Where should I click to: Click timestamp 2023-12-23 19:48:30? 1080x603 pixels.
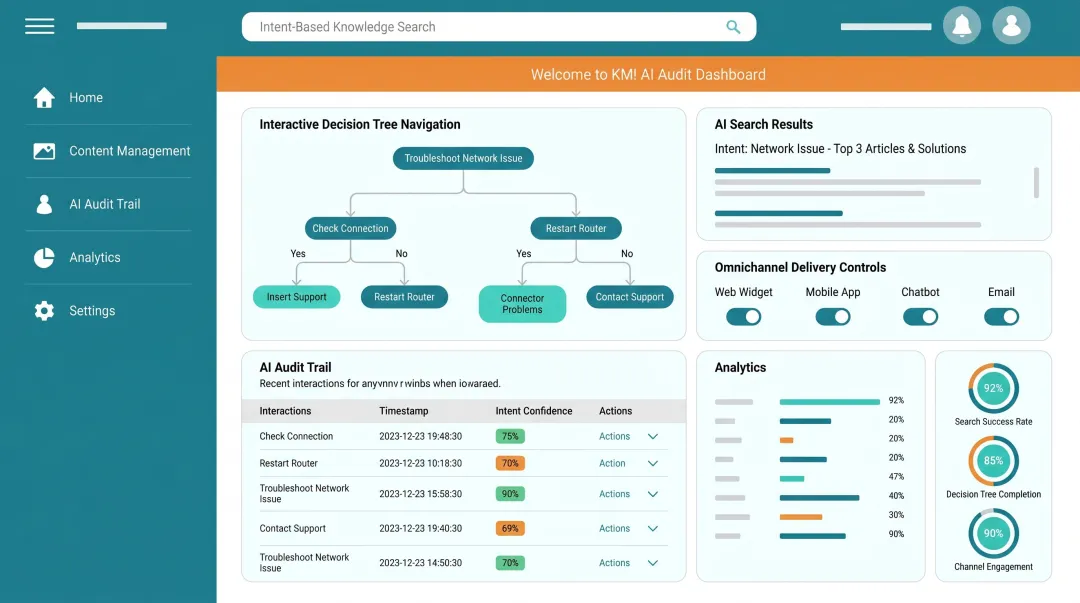pyautogui.click(x=420, y=436)
